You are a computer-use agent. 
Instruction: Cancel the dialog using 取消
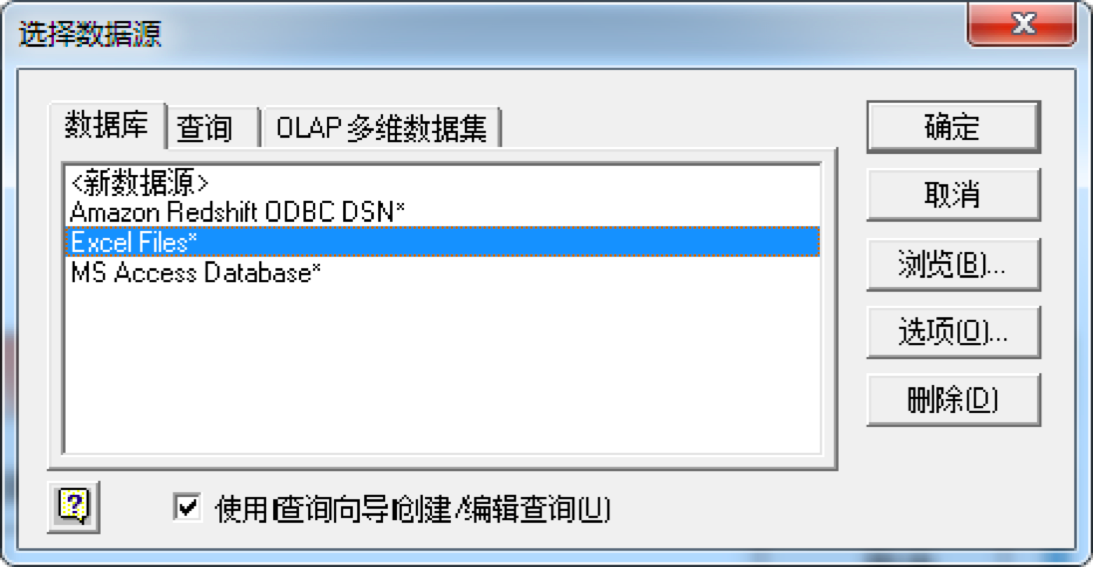click(x=953, y=195)
